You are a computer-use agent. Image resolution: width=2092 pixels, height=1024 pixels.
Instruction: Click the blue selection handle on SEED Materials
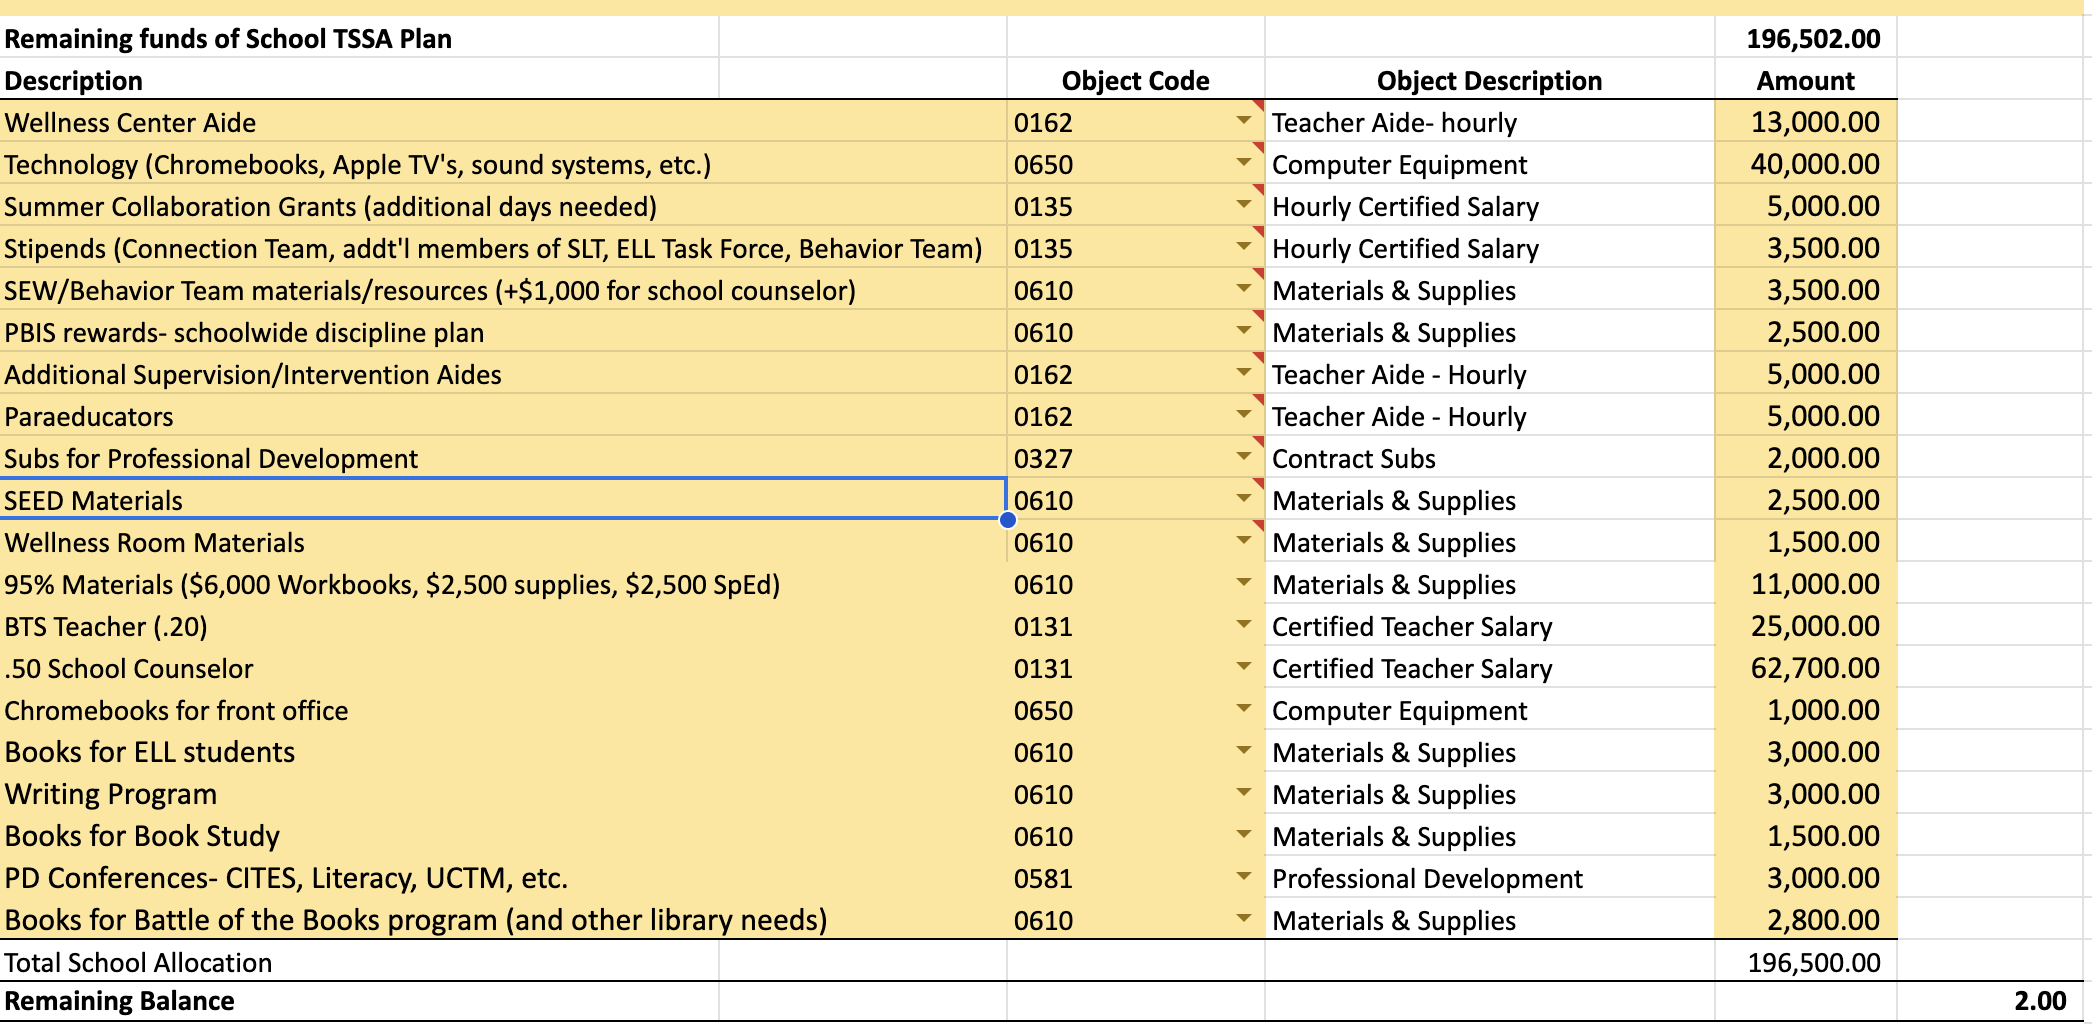pyautogui.click(x=1008, y=519)
